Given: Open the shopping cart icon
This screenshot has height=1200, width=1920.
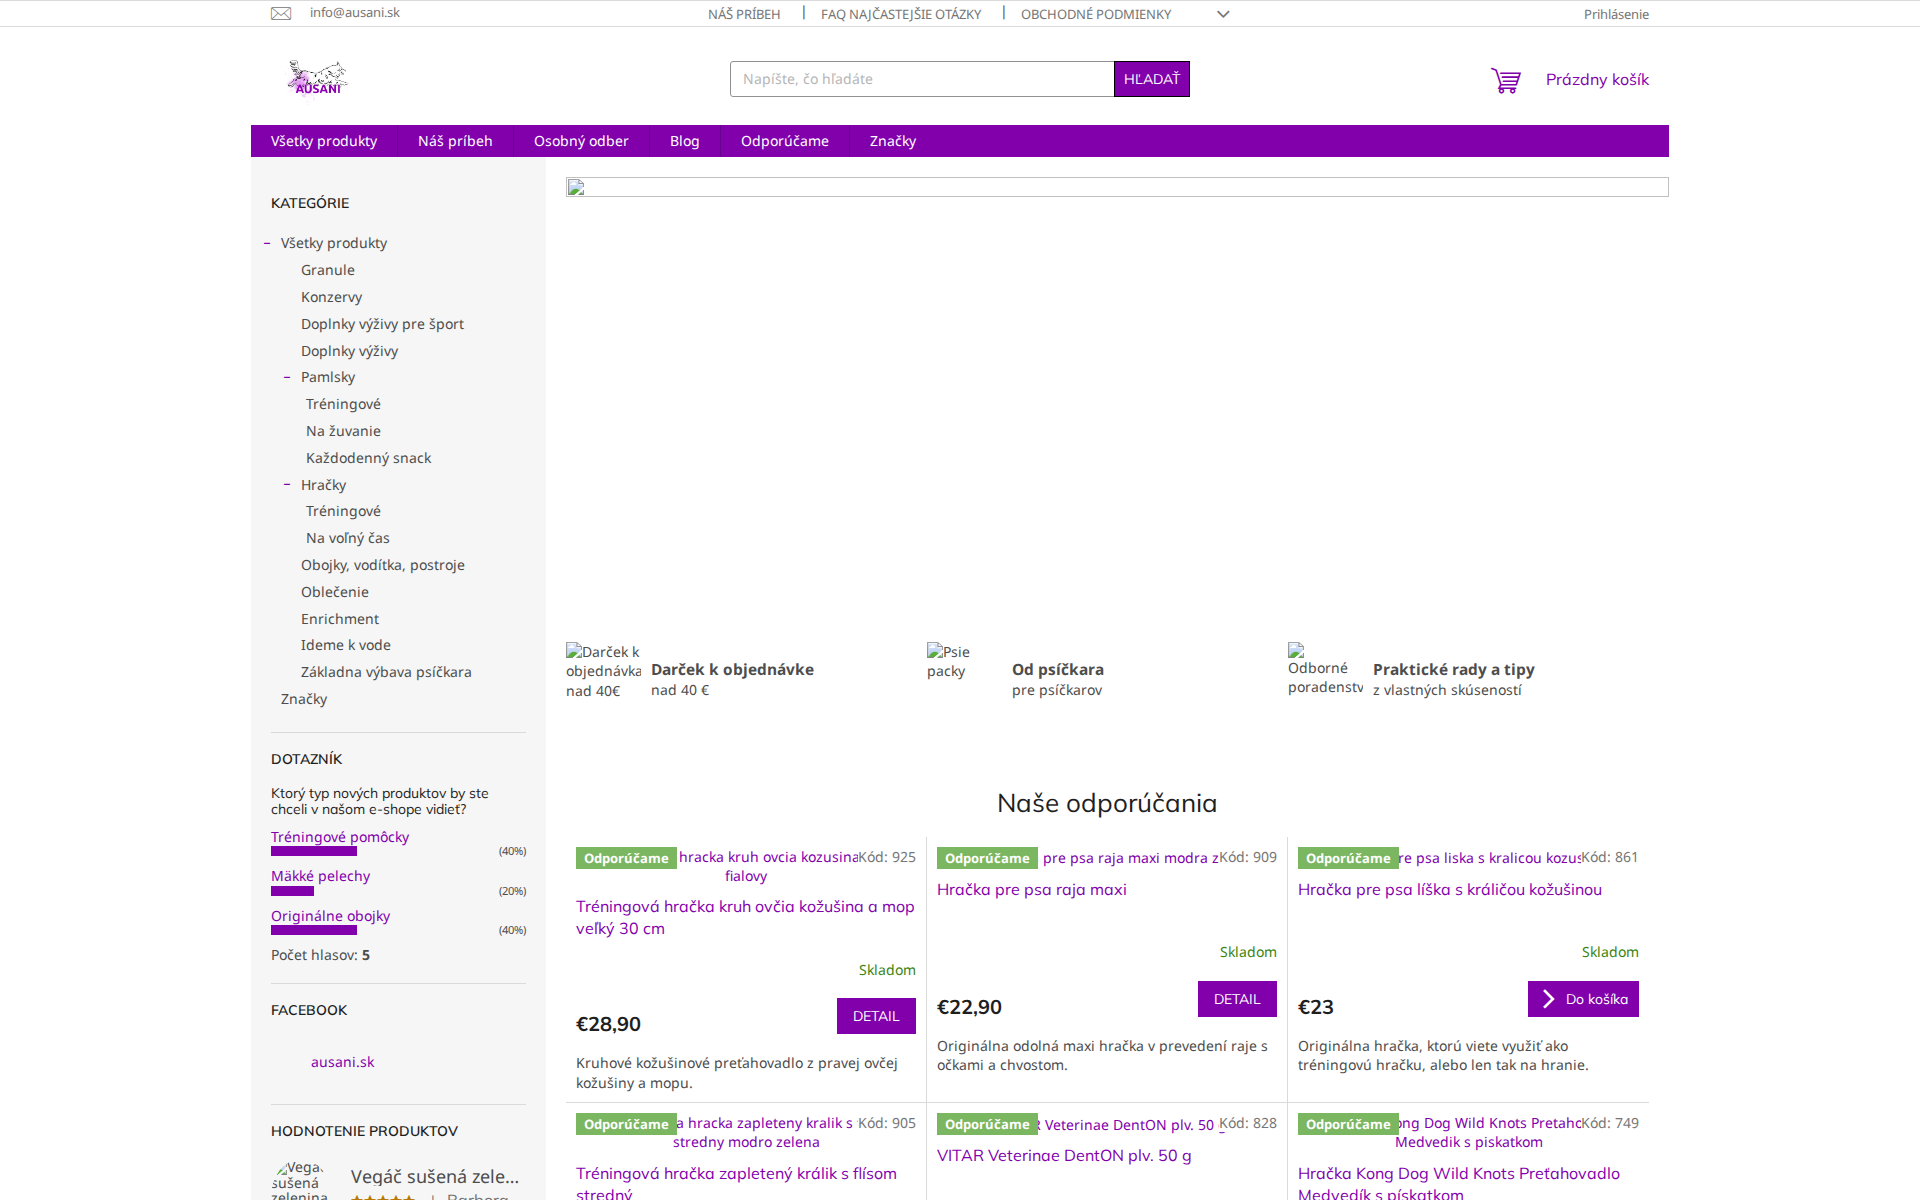Looking at the screenshot, I should 1505,79.
